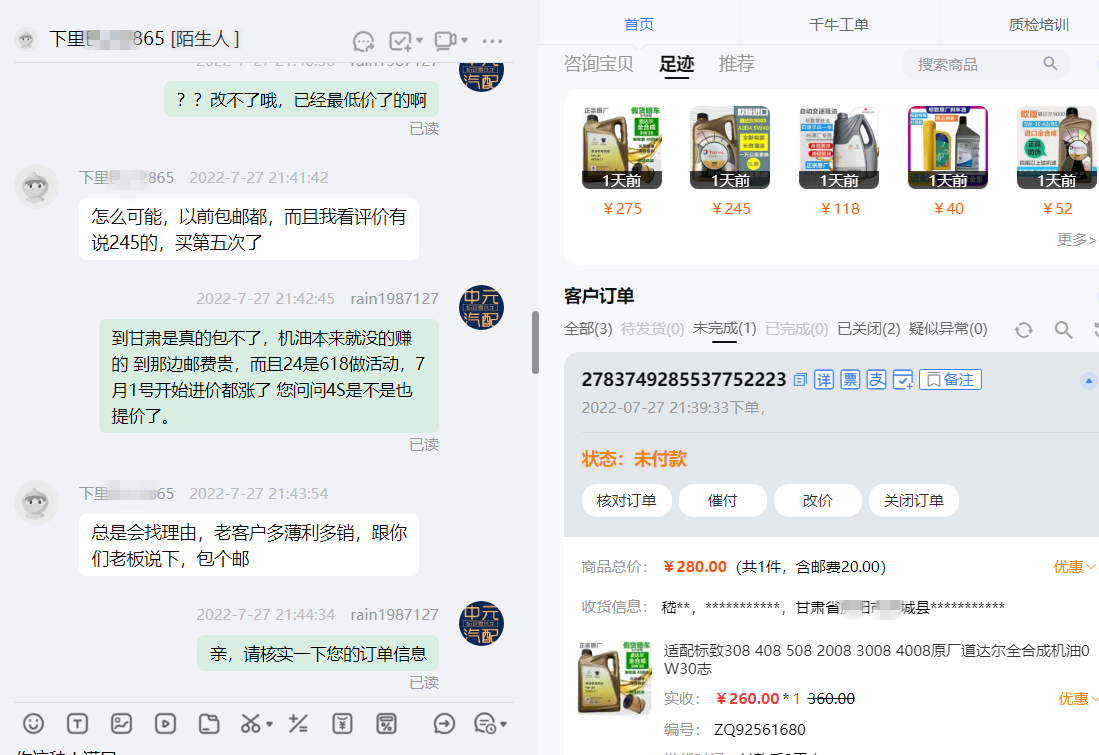1099x755 pixels.
Task: Click the play-button video icon in chat toolbar
Action: click(165, 723)
